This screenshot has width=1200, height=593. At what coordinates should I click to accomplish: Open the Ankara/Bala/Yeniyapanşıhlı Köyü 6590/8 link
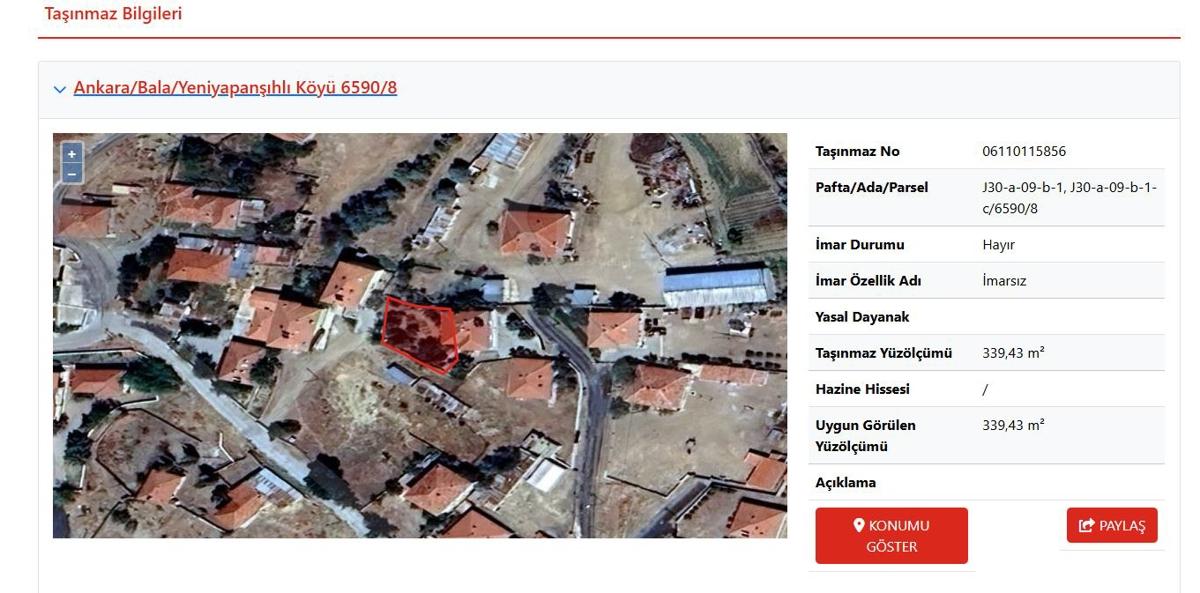tap(235, 87)
